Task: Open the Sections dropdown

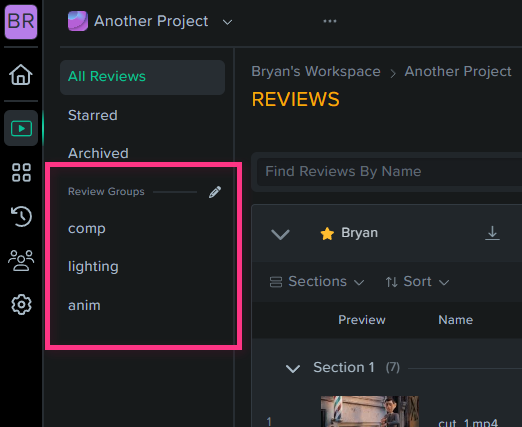Action: tap(317, 282)
